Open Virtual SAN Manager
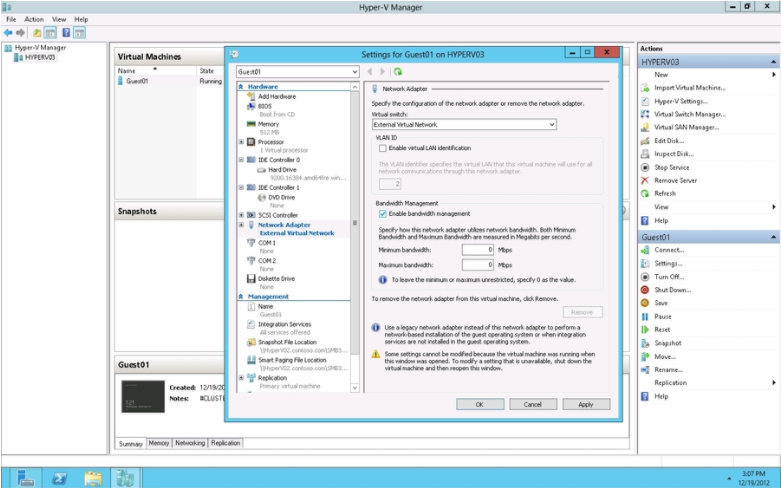The width and height of the screenshot is (781, 488). point(686,127)
